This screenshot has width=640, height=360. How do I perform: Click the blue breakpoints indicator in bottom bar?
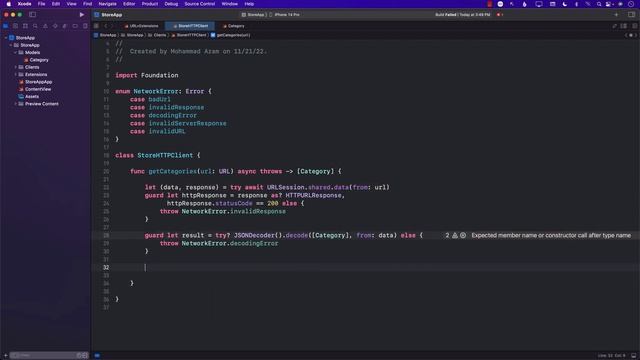click(97, 356)
